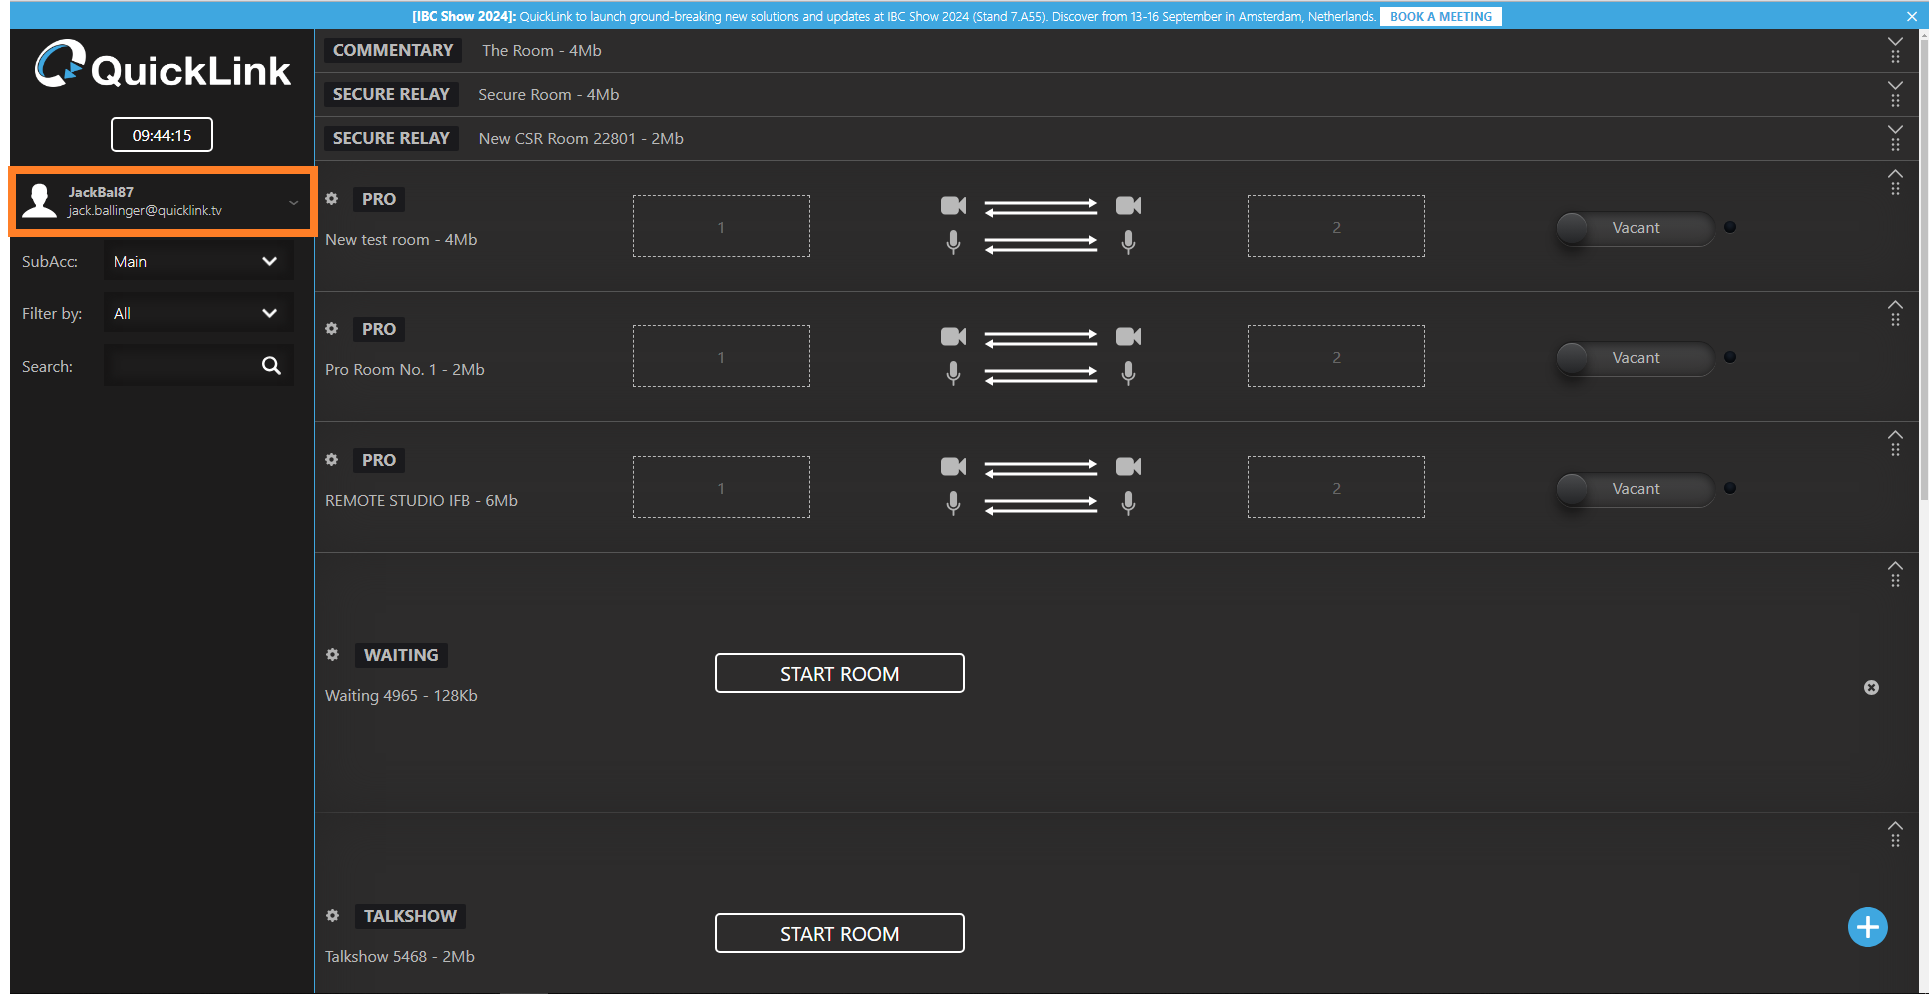Click left microphone icon in New test room
1930x994 pixels.
[x=953, y=242]
